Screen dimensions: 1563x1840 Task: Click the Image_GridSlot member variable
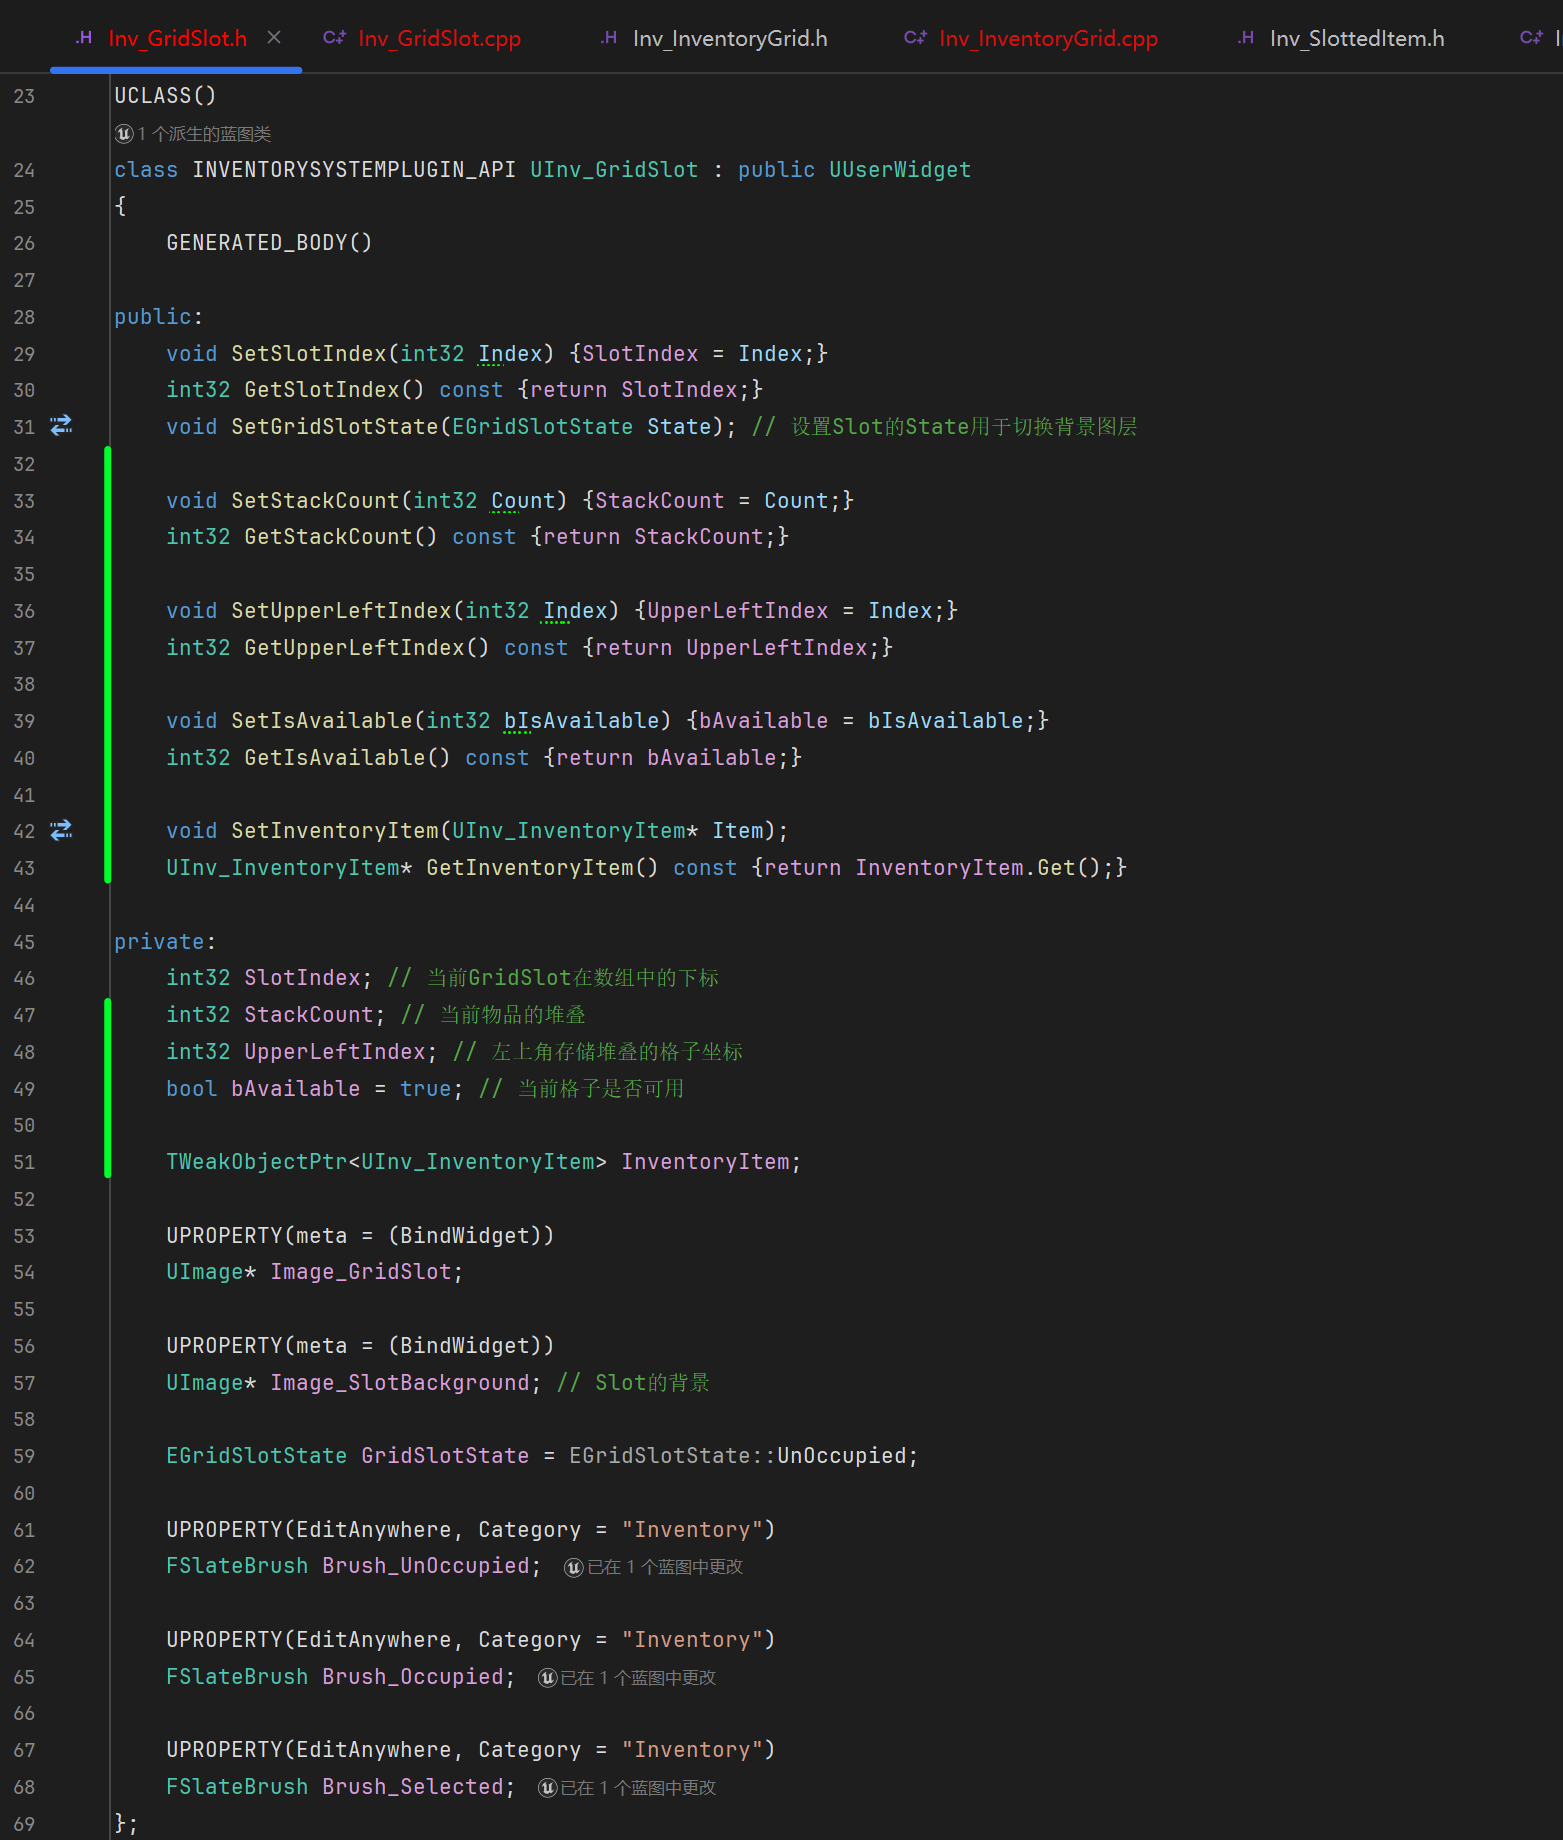(361, 1272)
